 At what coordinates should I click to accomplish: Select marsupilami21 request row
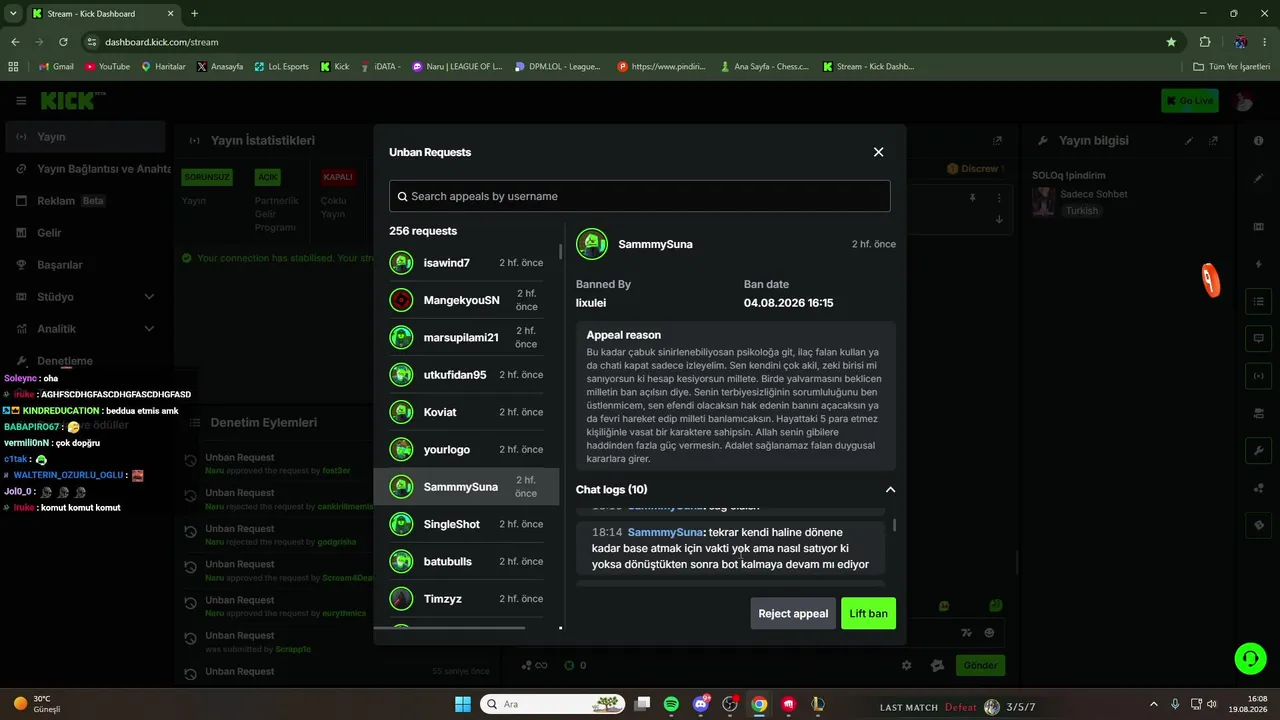click(466, 337)
